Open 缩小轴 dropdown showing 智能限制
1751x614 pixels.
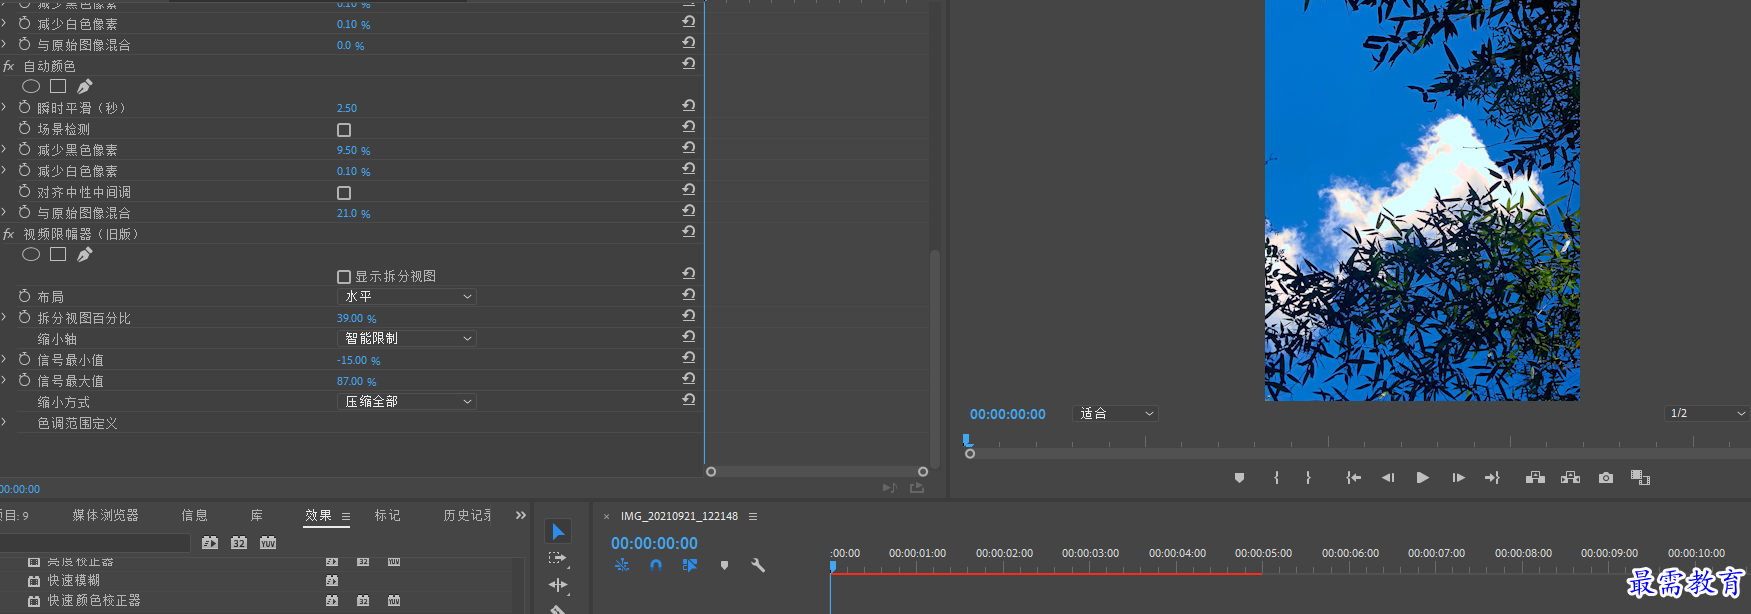(407, 339)
